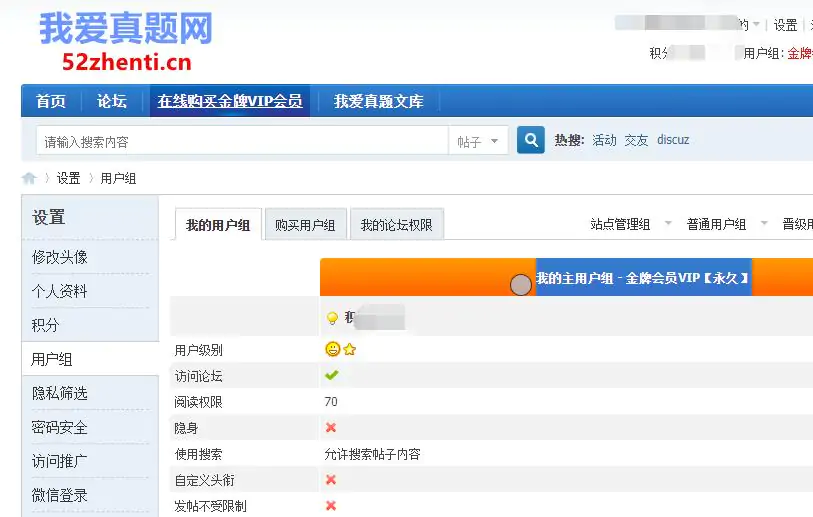This screenshot has height=517, width=813.
Task: Expand the 普通用户组 dropdown
Action: pyautogui.click(x=764, y=223)
